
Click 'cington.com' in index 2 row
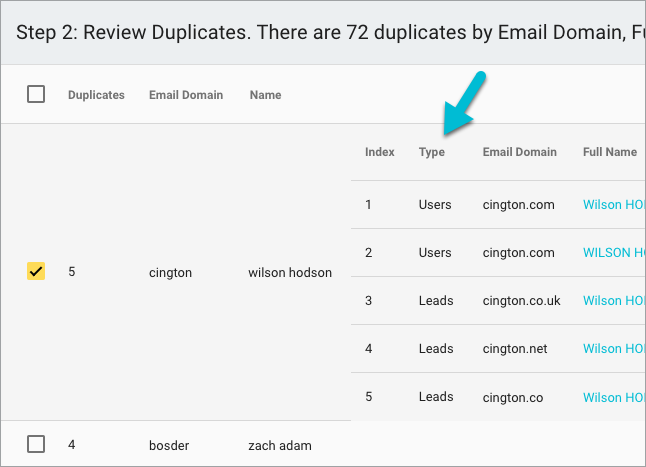(519, 253)
